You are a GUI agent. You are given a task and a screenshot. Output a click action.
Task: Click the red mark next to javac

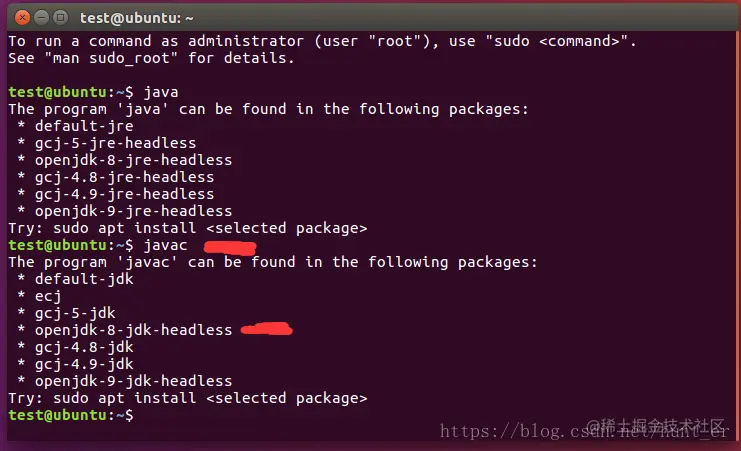[230, 247]
